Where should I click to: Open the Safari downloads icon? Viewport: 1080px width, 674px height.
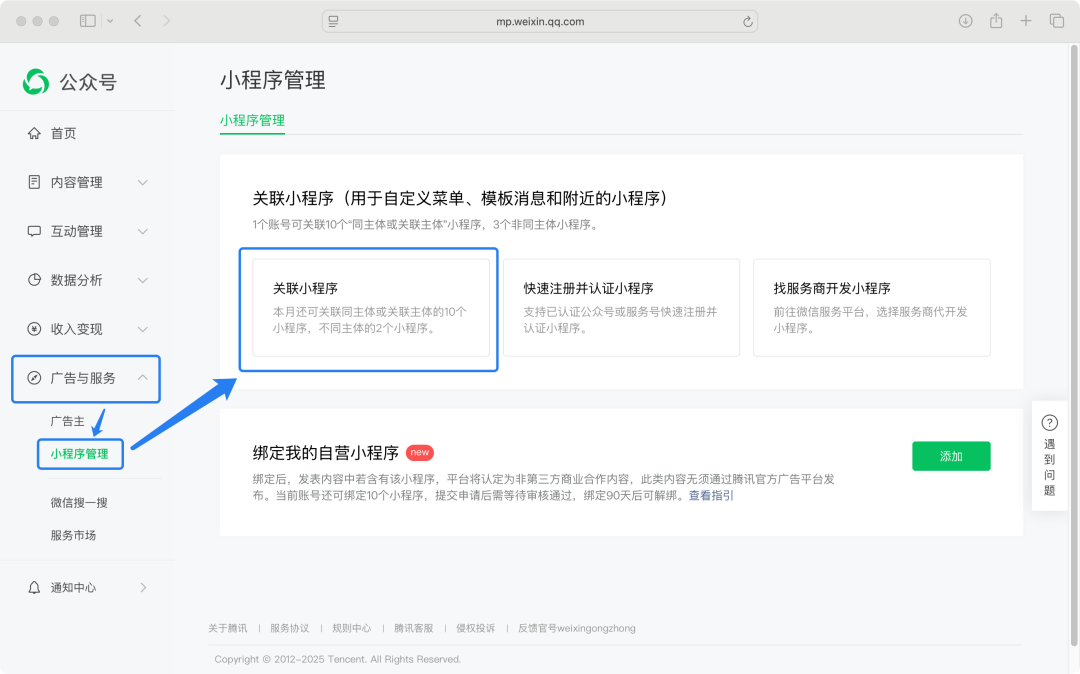click(x=966, y=21)
